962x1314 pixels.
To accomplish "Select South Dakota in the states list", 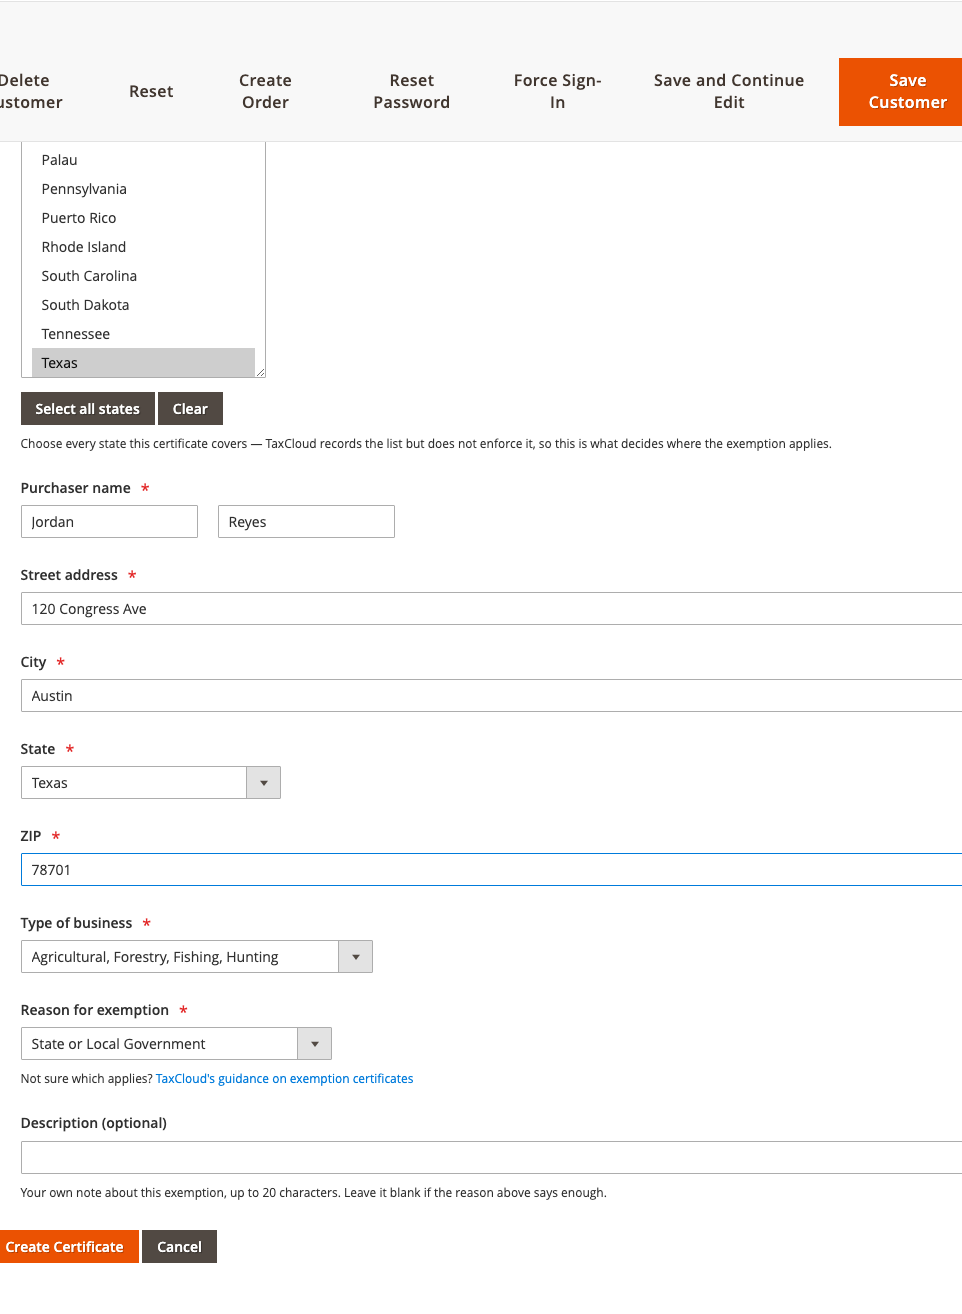I will [143, 305].
